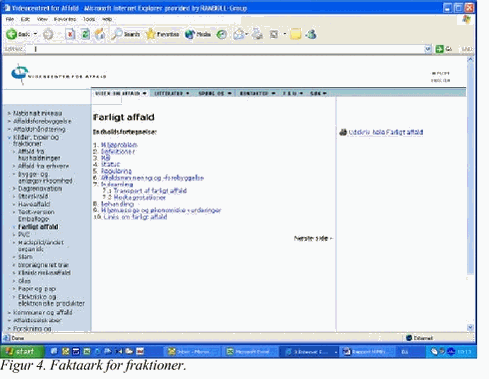Select Dagrenovation in left sidebar
The height and width of the screenshot is (379, 489).
tap(40, 189)
